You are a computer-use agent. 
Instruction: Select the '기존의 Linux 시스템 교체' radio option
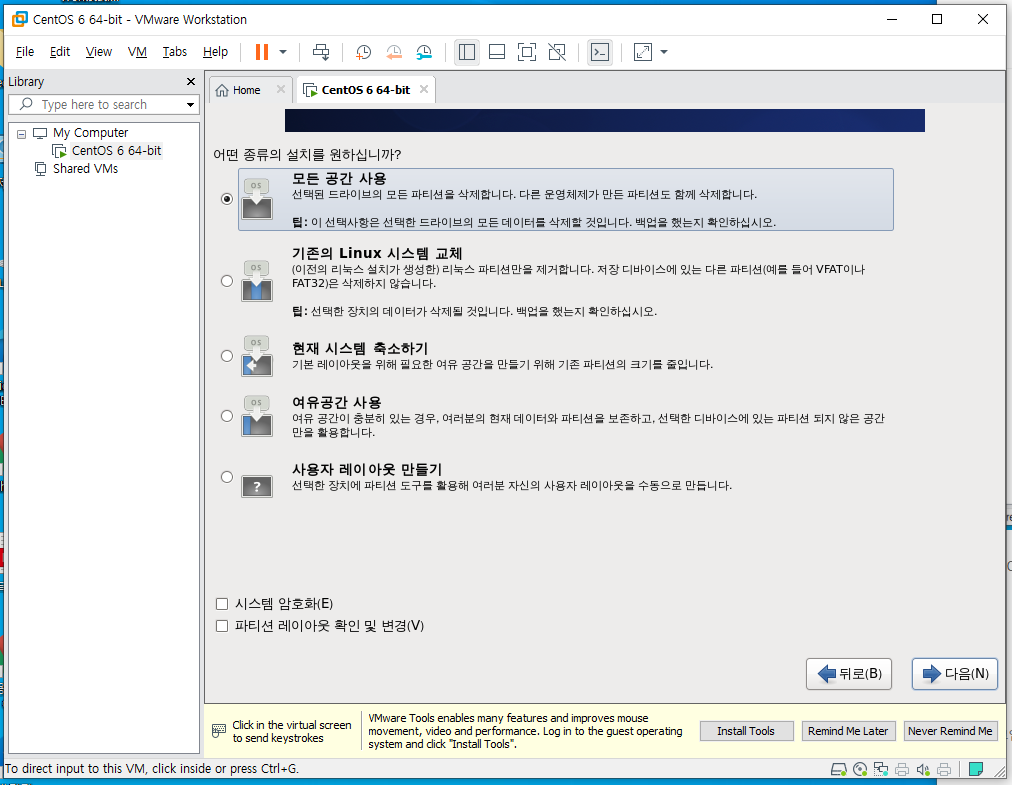coord(227,281)
